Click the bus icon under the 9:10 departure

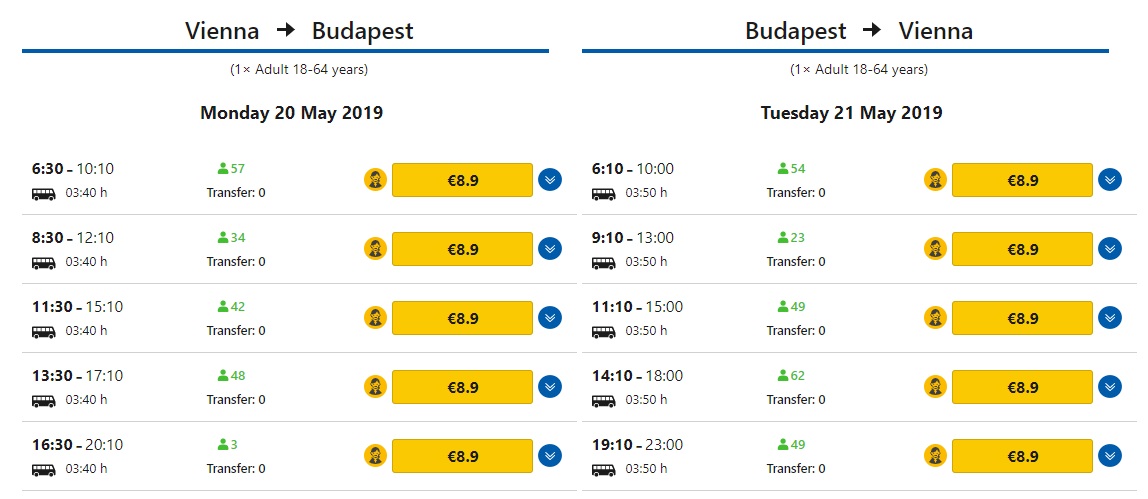[x=603, y=262]
